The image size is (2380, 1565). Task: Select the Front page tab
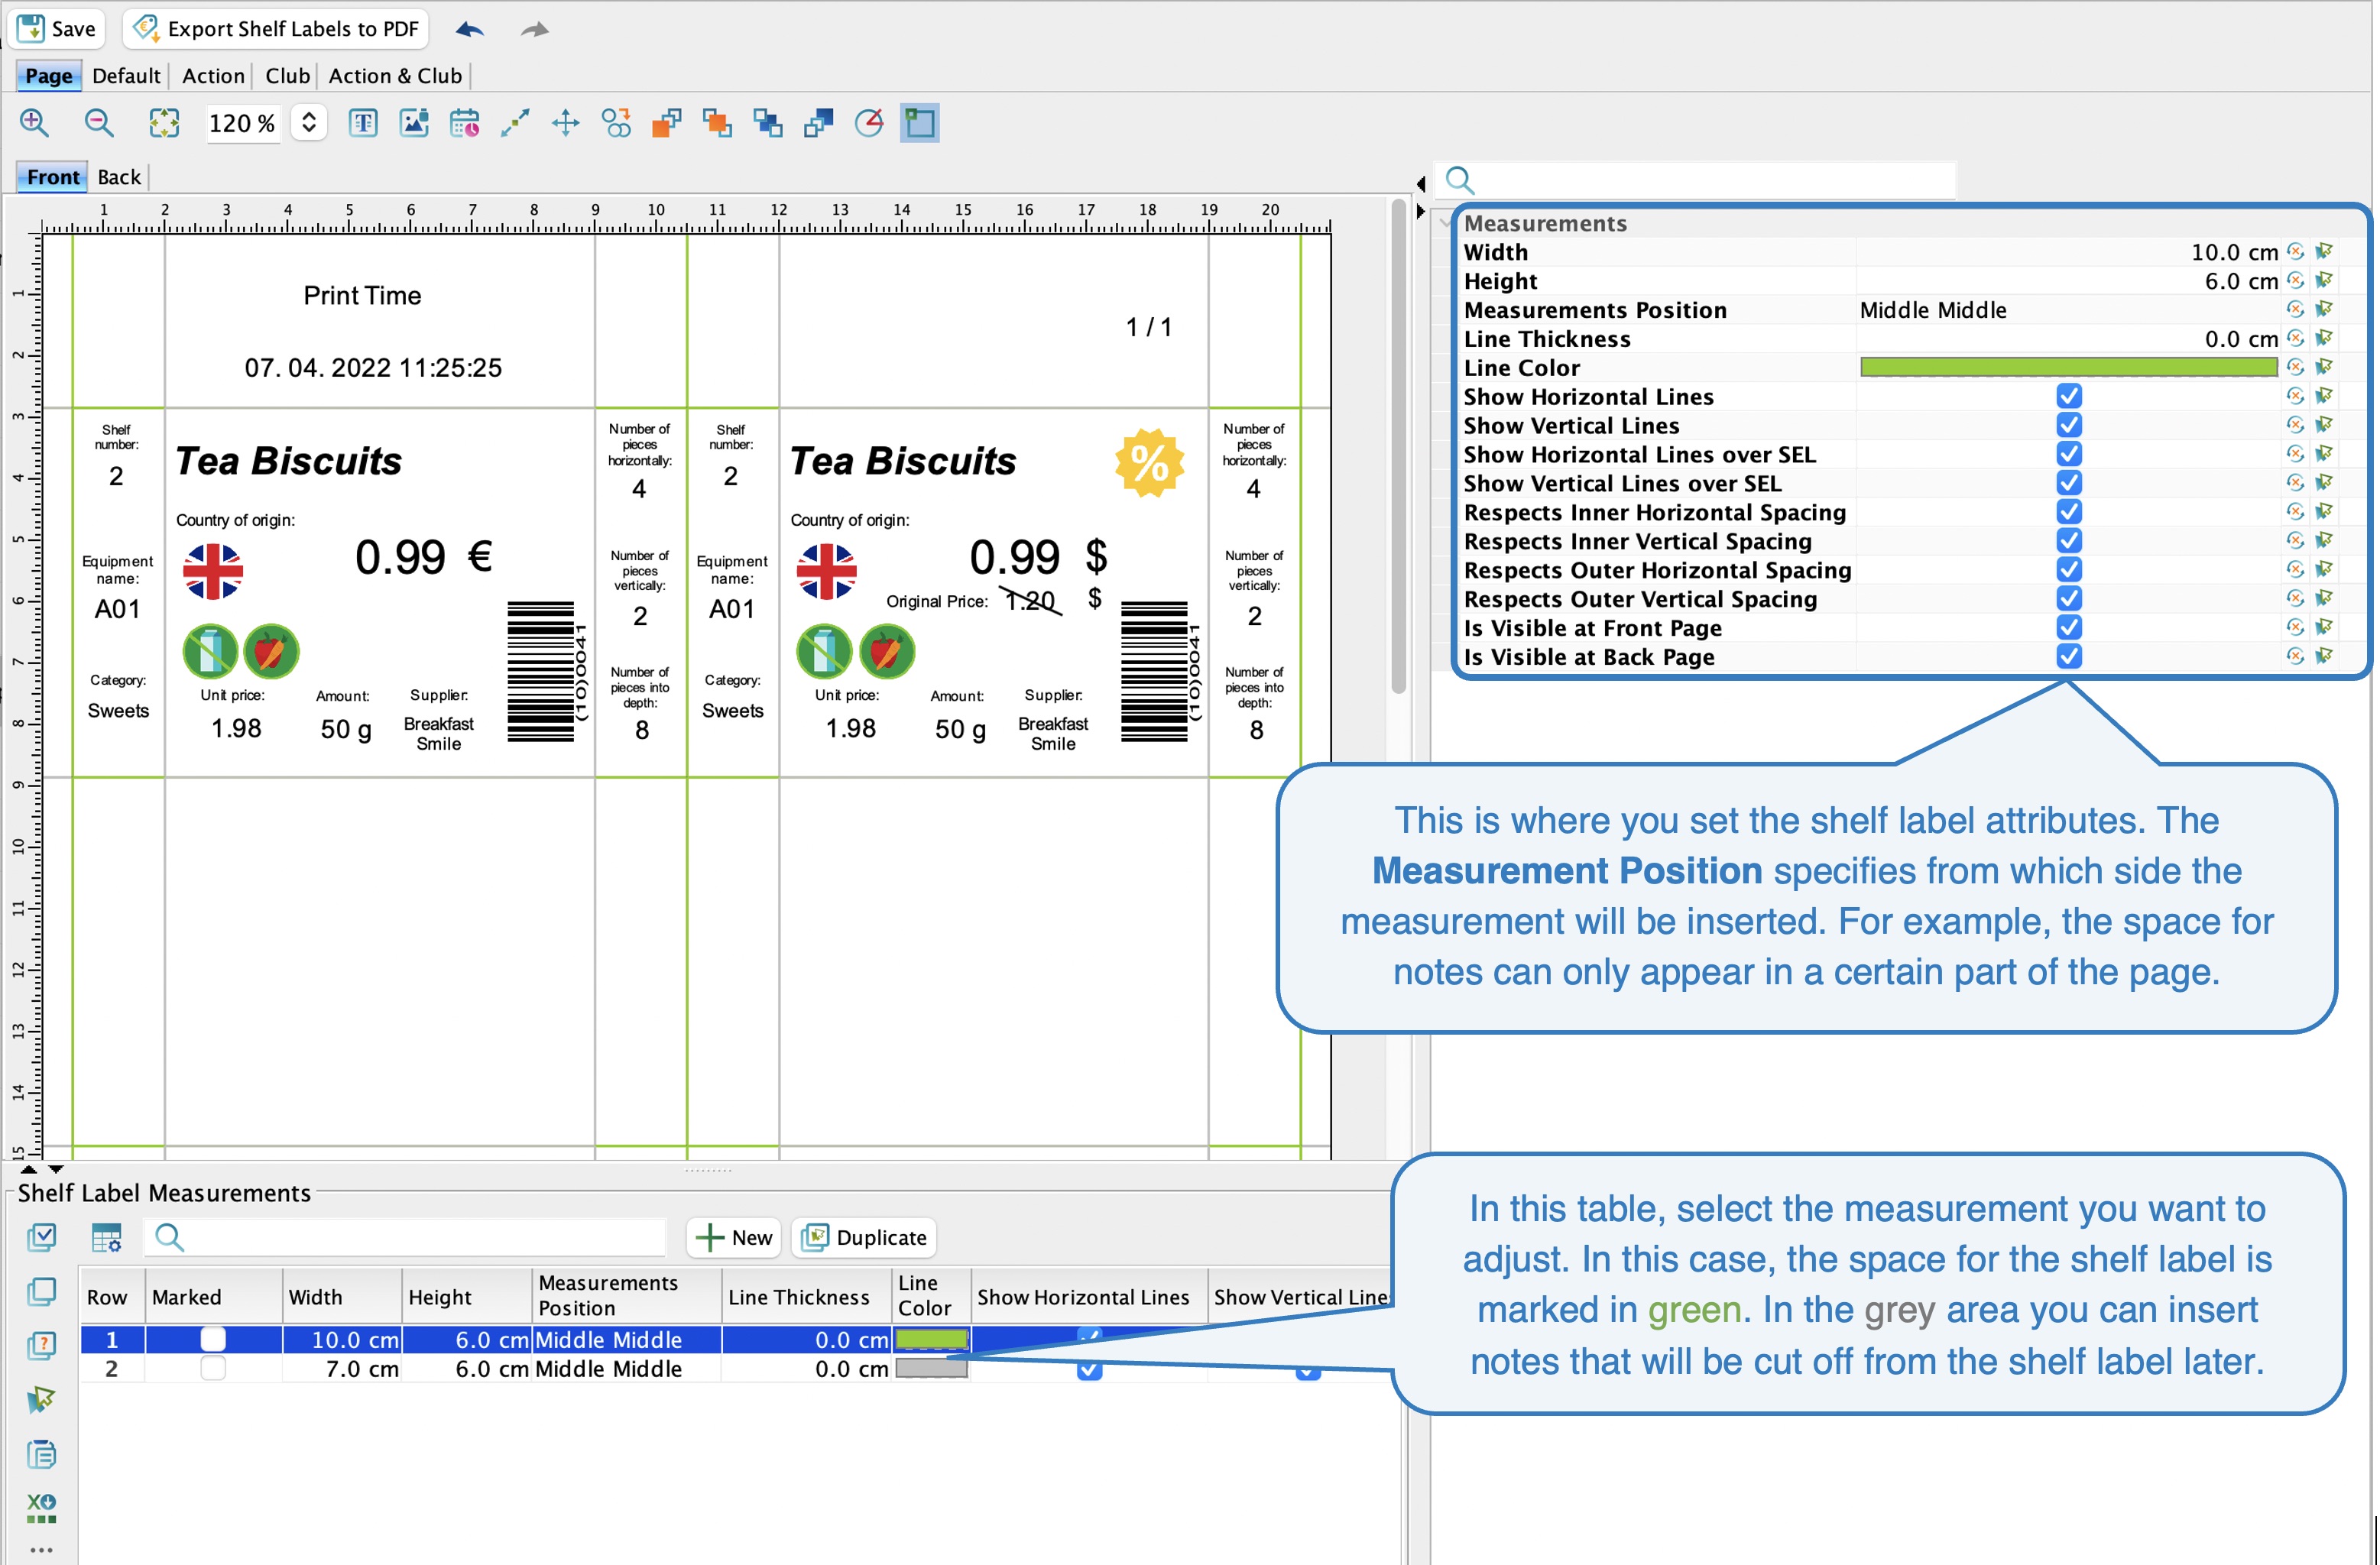53,177
